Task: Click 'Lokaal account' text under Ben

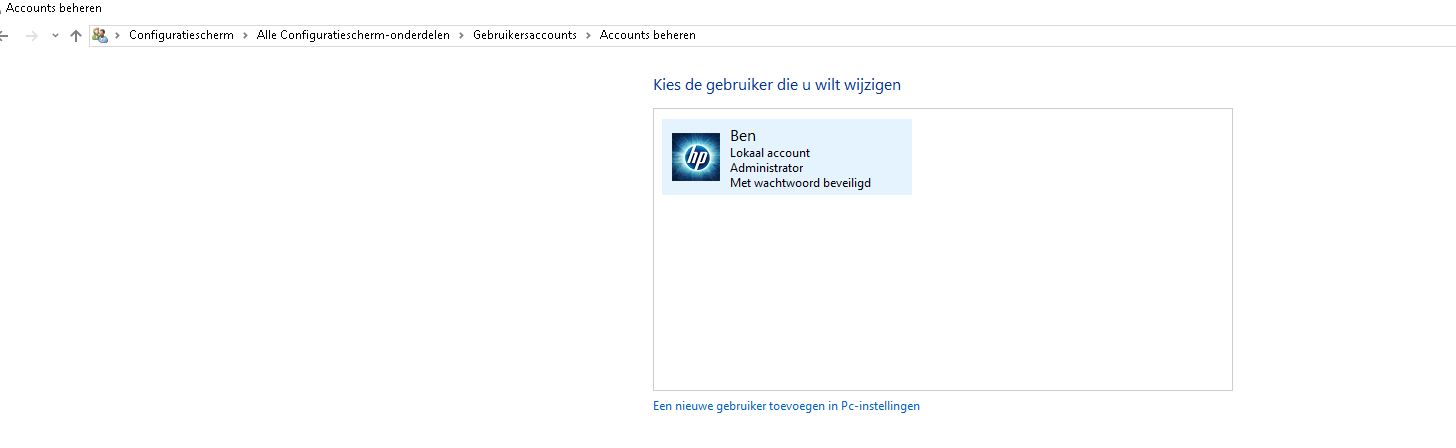Action: (770, 153)
